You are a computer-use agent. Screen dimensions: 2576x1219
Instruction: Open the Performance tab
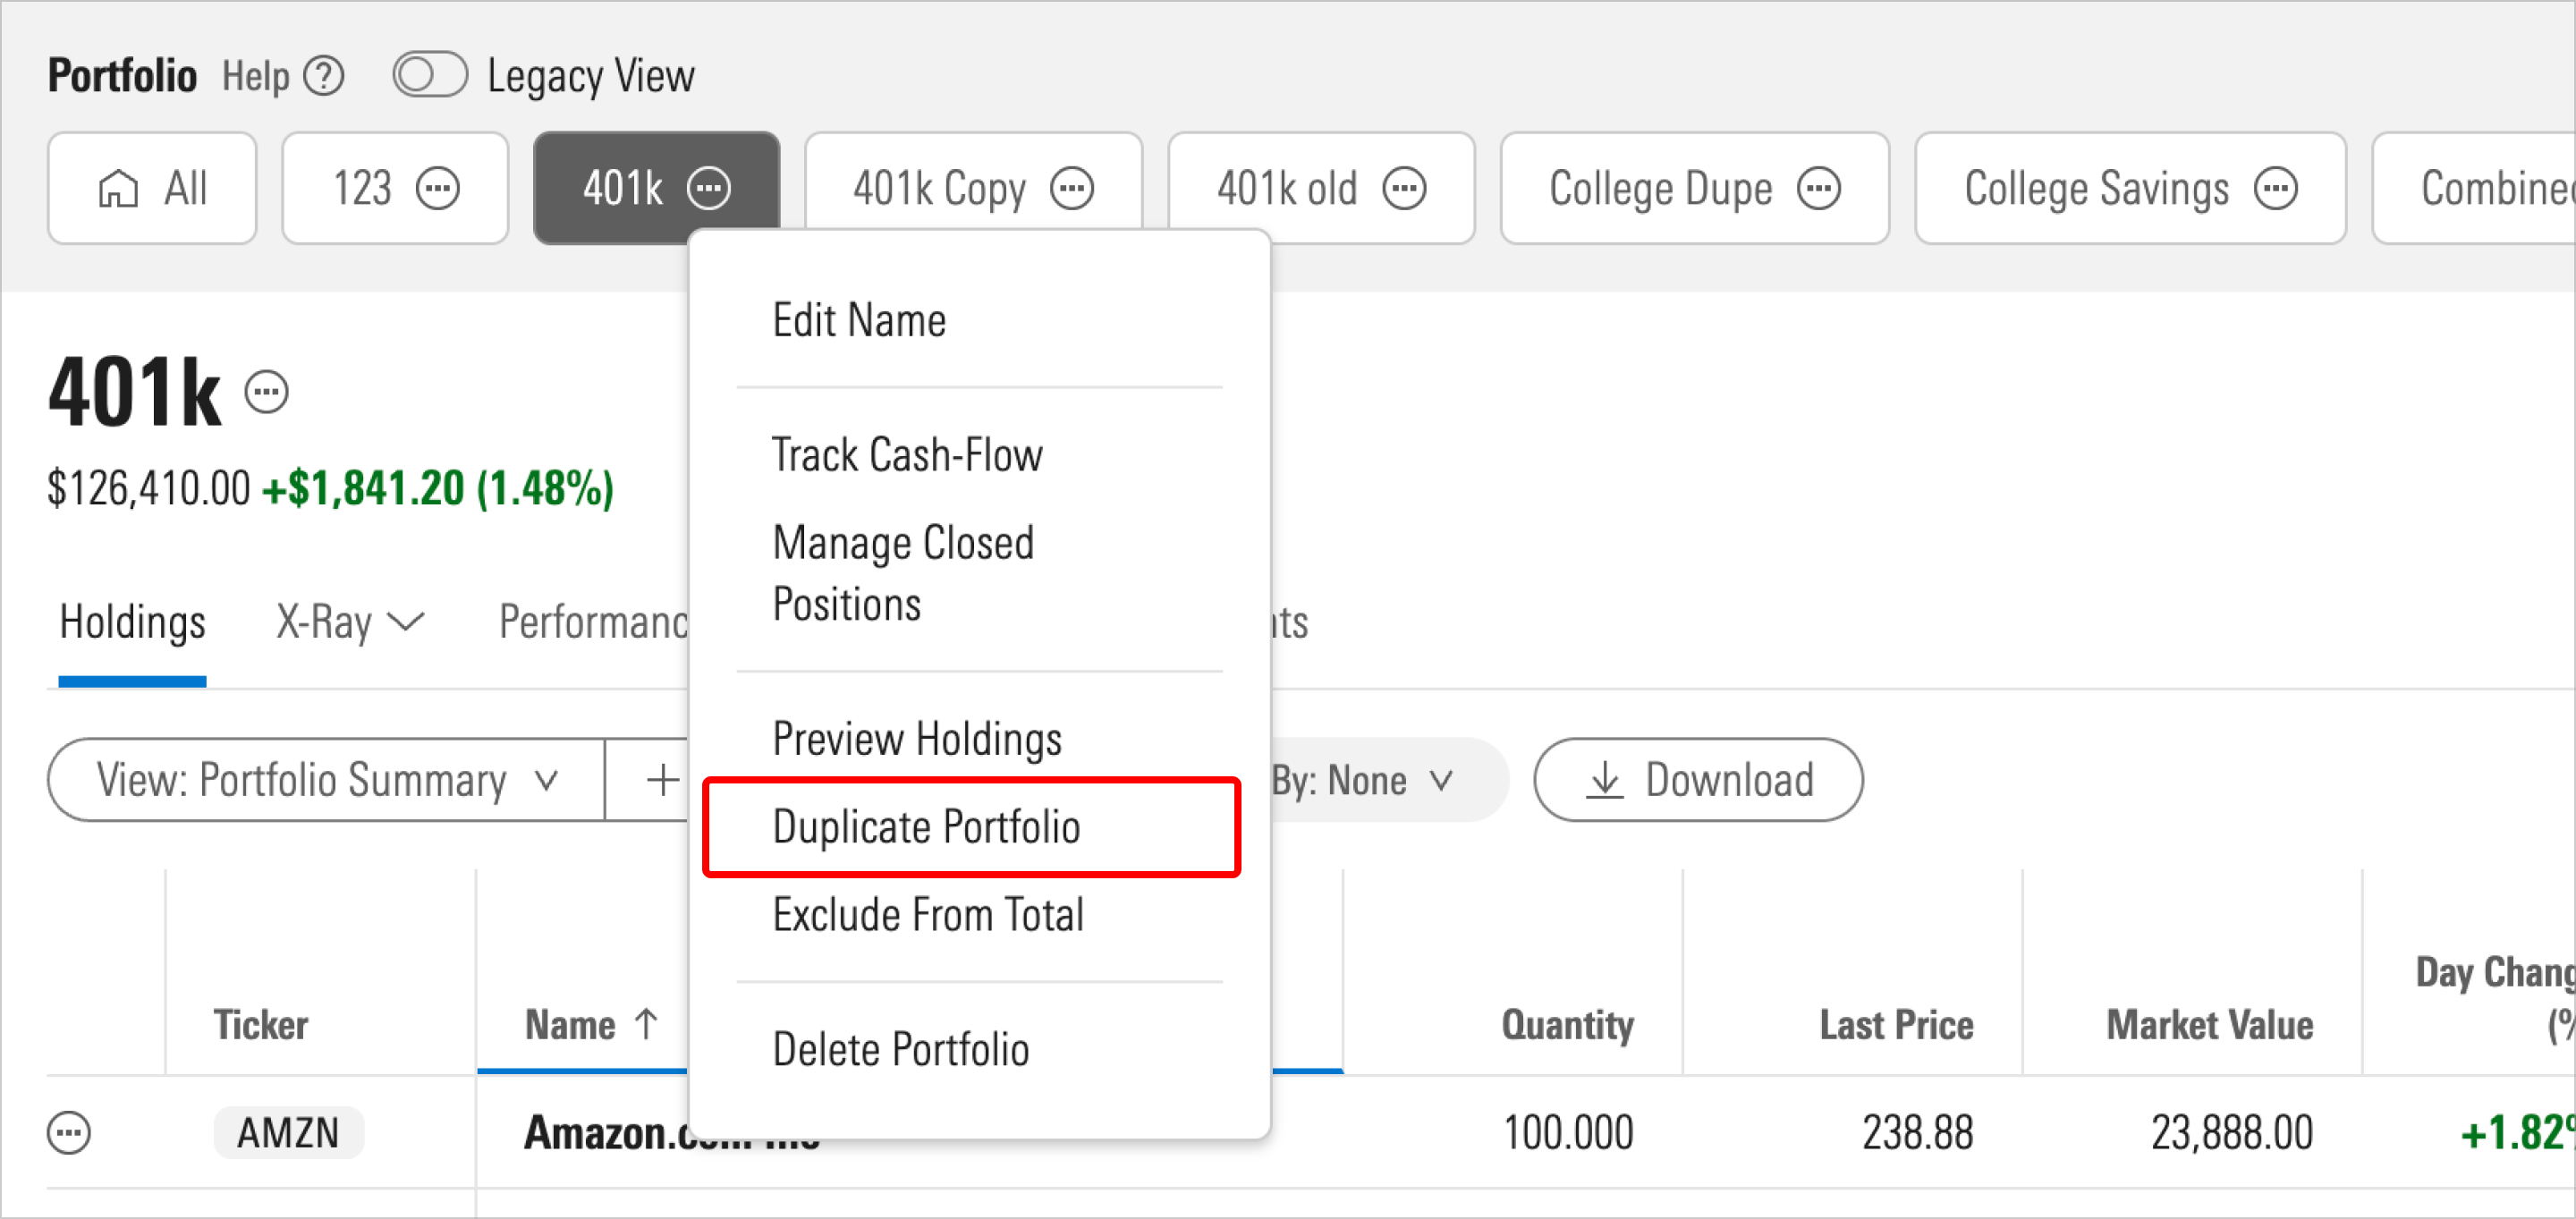coord(594,623)
